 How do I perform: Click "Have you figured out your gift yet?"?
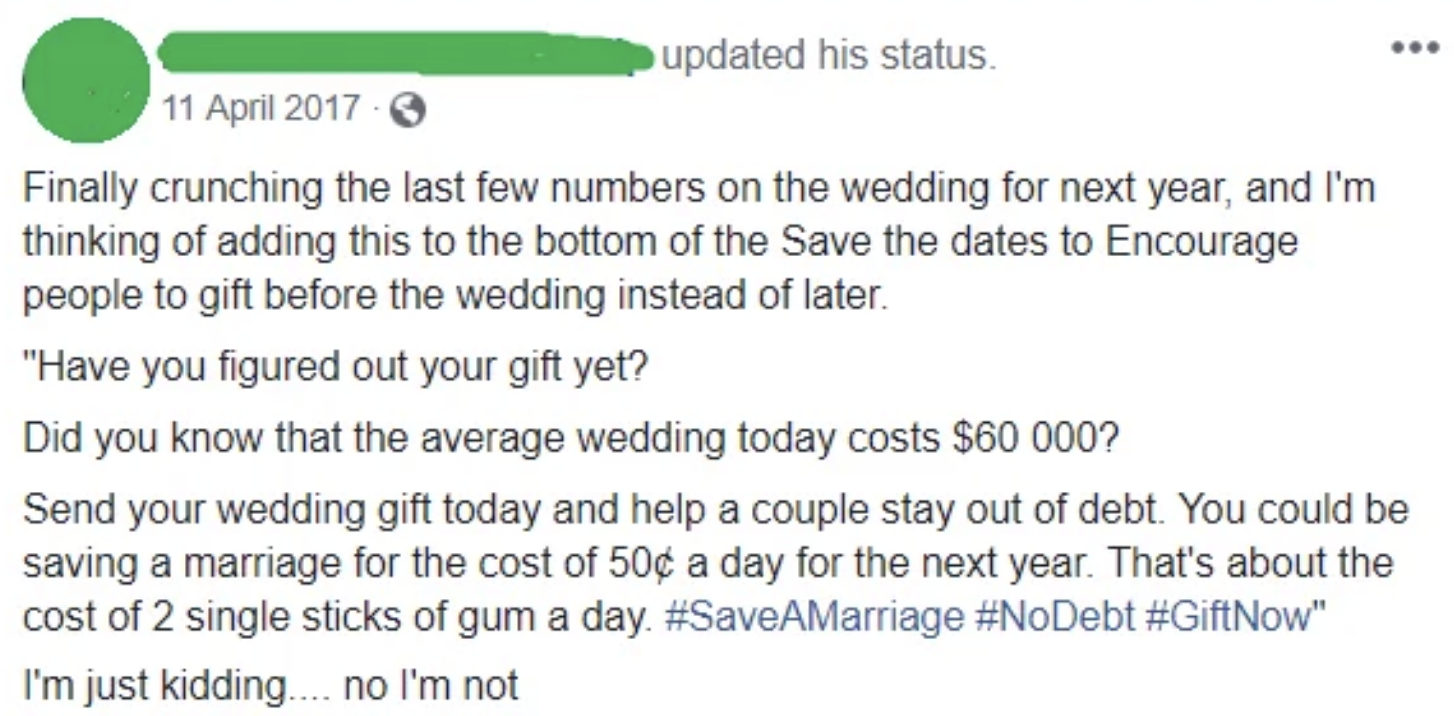click(x=336, y=366)
